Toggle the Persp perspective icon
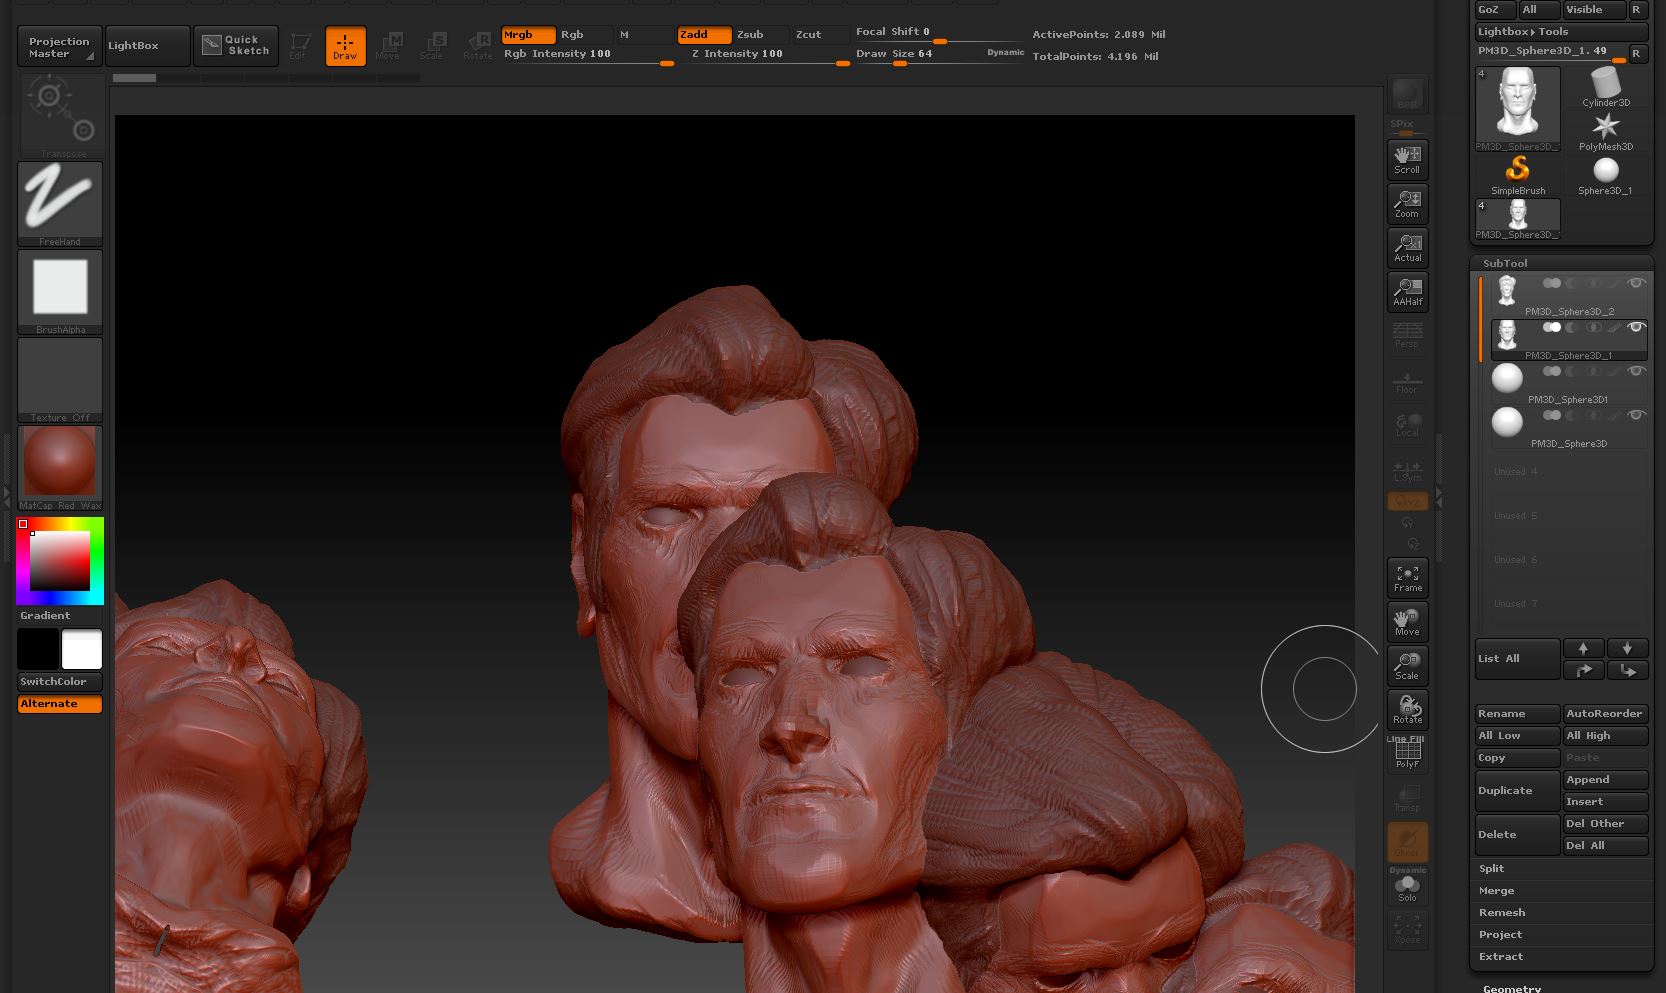Viewport: 1666px width, 993px height. tap(1407, 335)
